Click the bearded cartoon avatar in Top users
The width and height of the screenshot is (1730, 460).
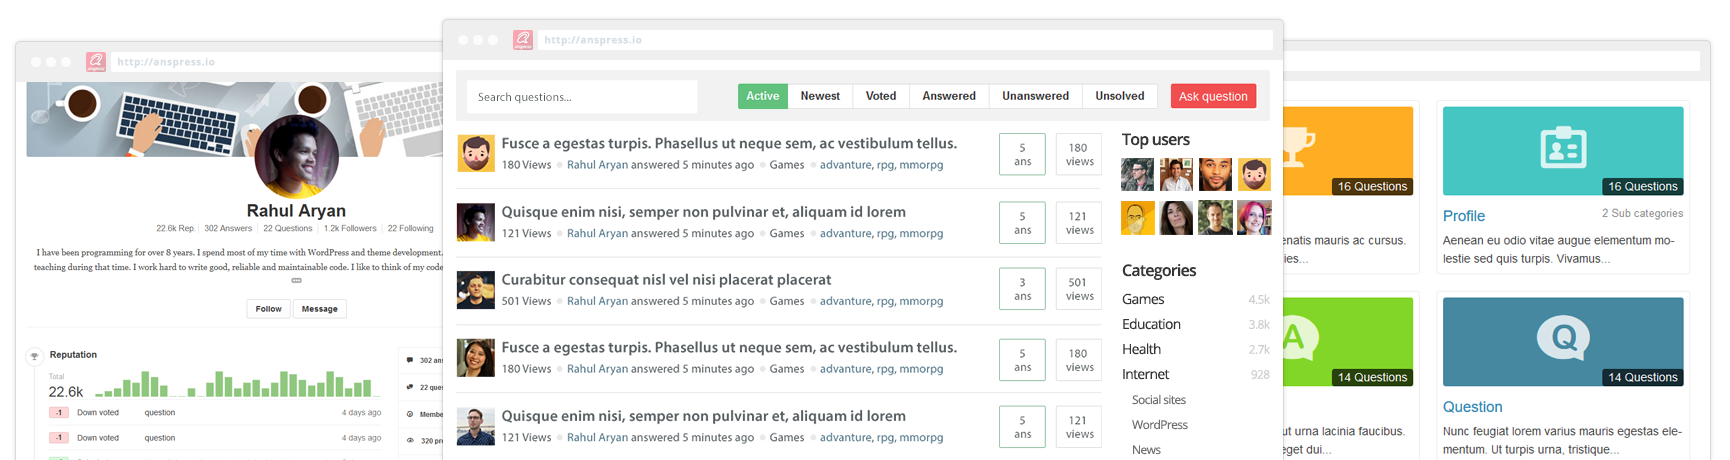tap(1254, 175)
